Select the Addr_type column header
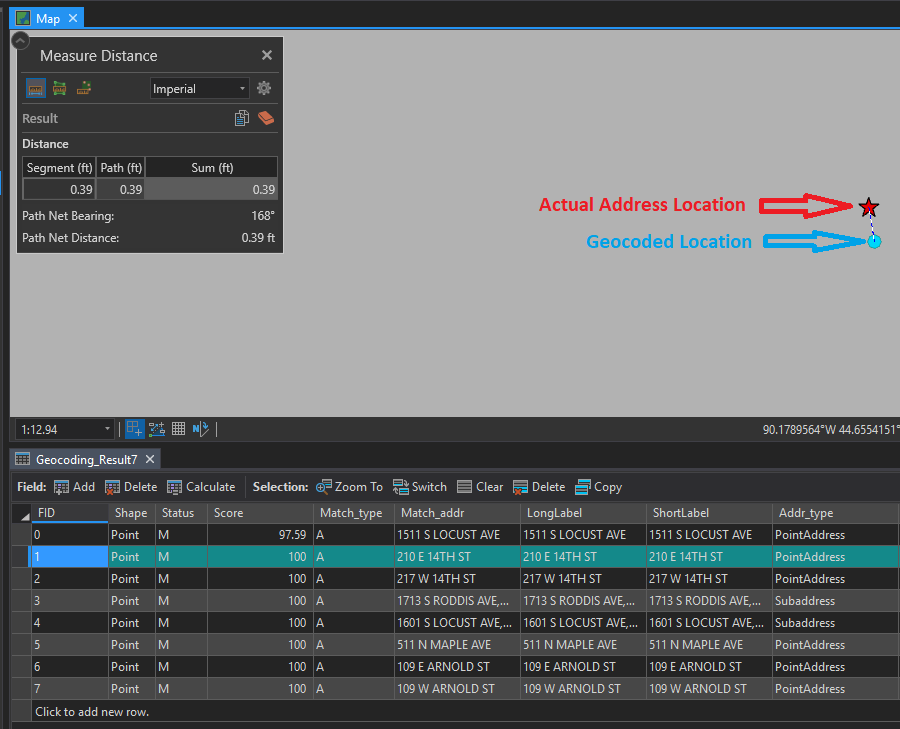 835,513
